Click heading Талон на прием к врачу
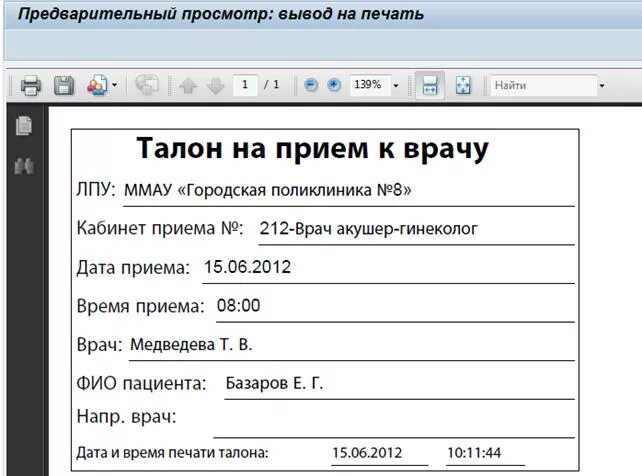 [x=313, y=148]
